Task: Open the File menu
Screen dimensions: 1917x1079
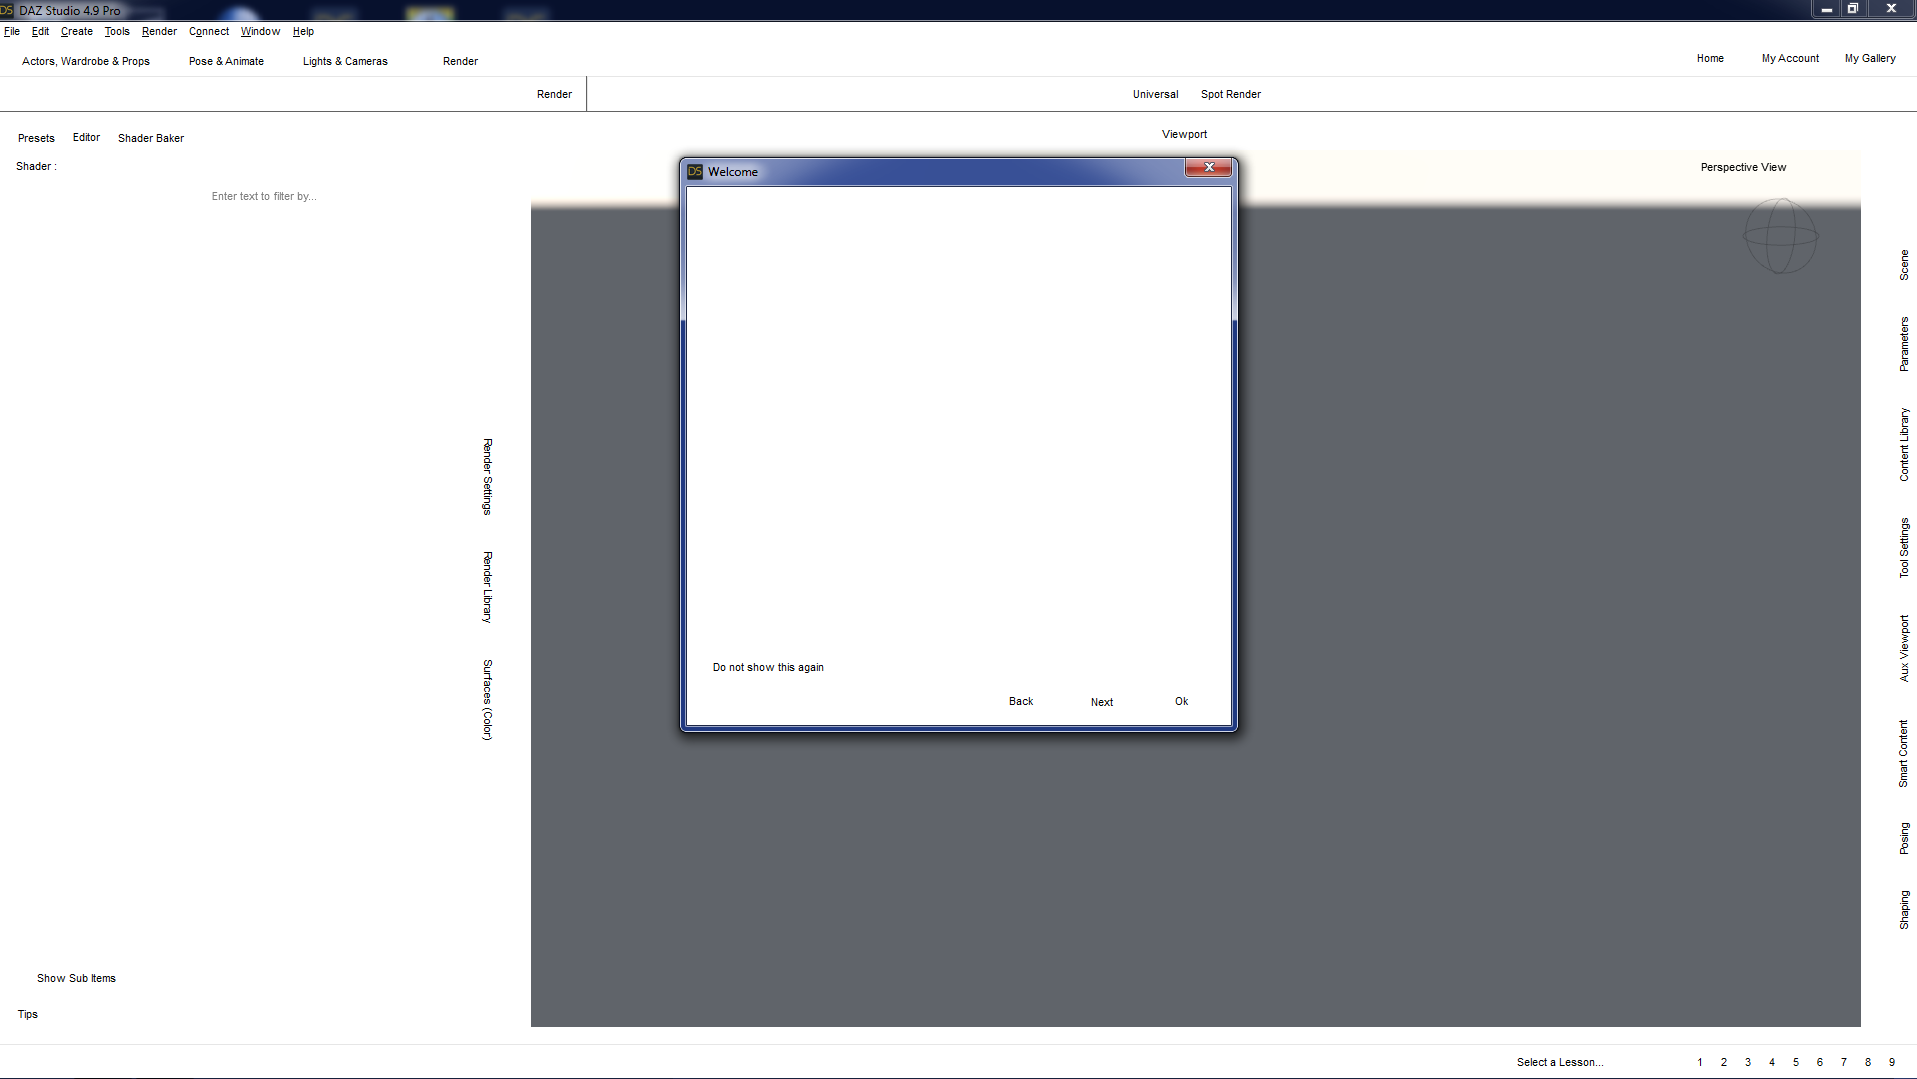Action: (12, 32)
